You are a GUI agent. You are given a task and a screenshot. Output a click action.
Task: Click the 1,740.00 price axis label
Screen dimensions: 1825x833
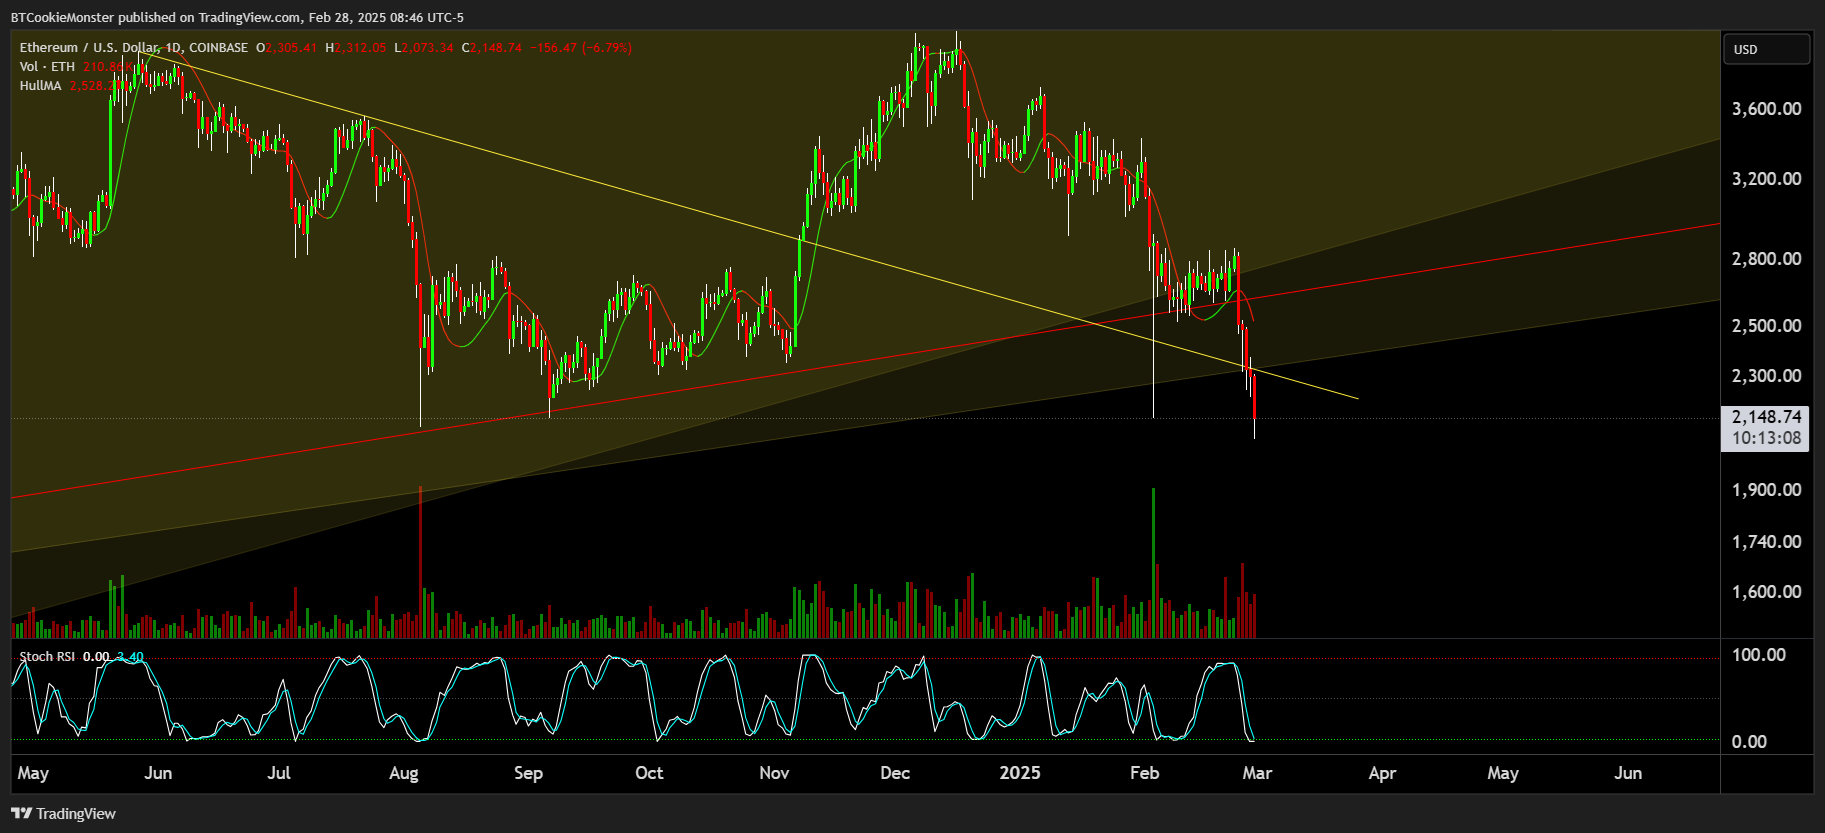point(1766,542)
